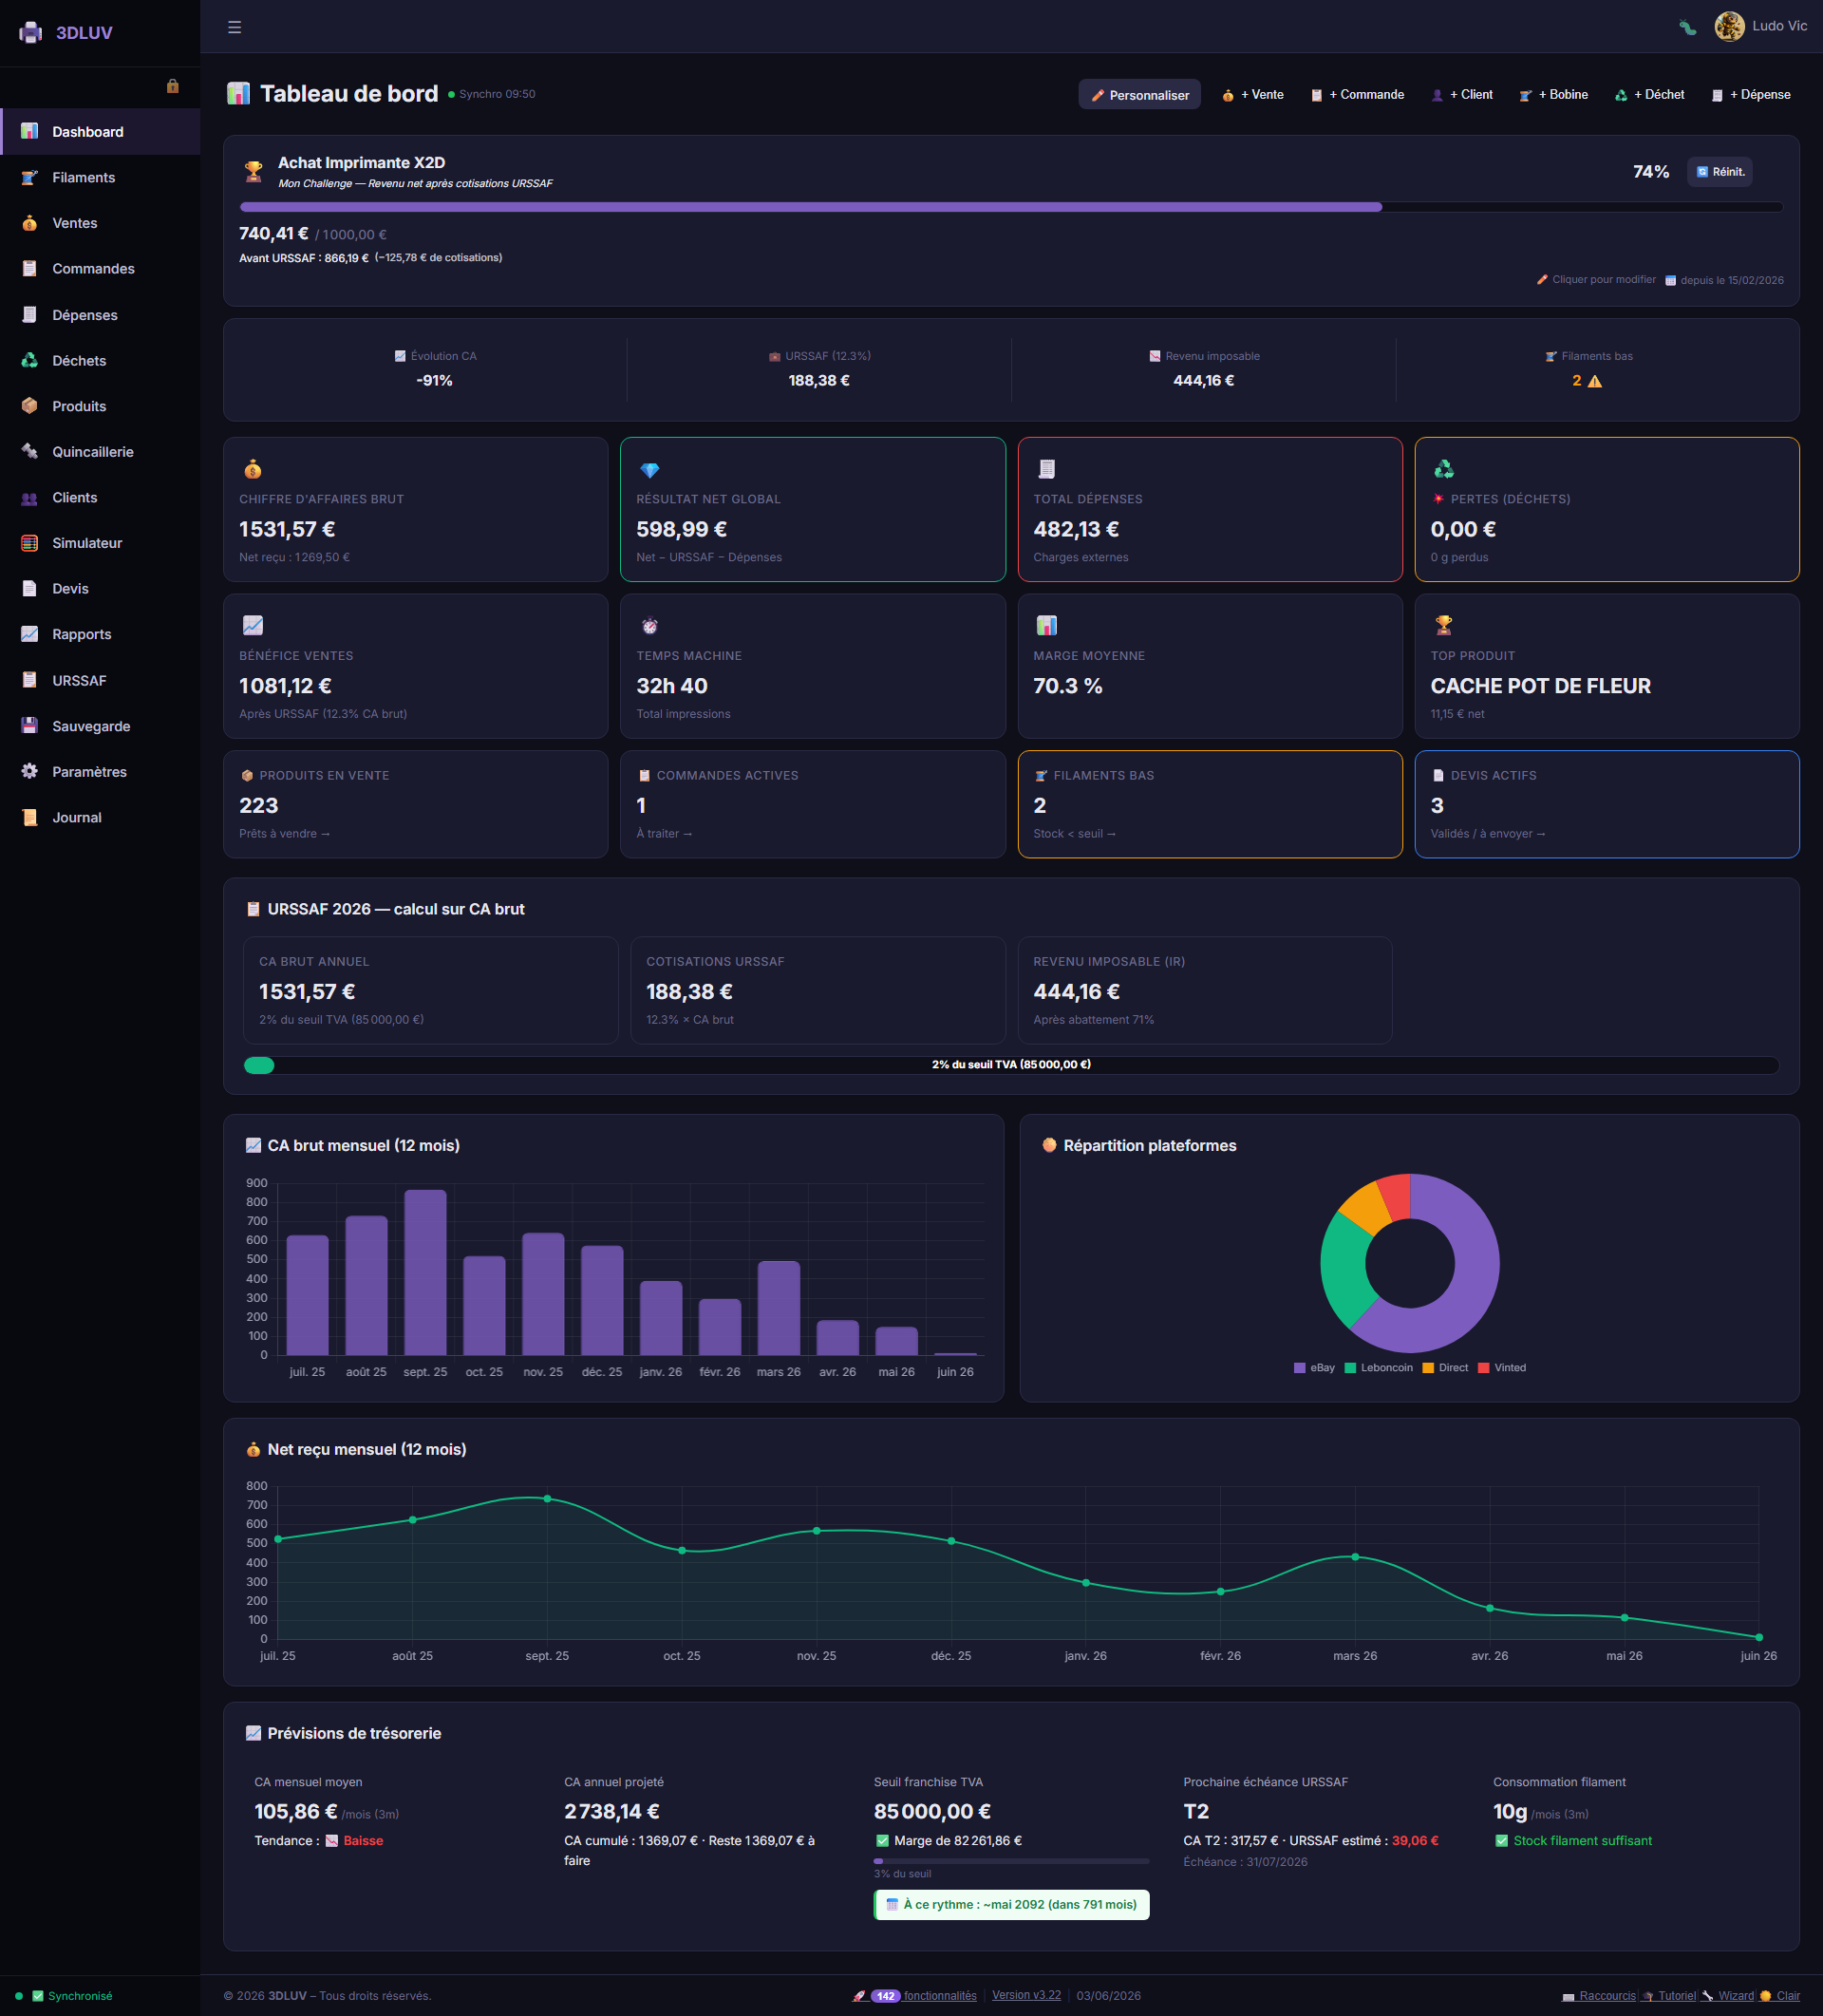
Task: Click the 3DLUV printer logo icon
Action: (x=30, y=33)
